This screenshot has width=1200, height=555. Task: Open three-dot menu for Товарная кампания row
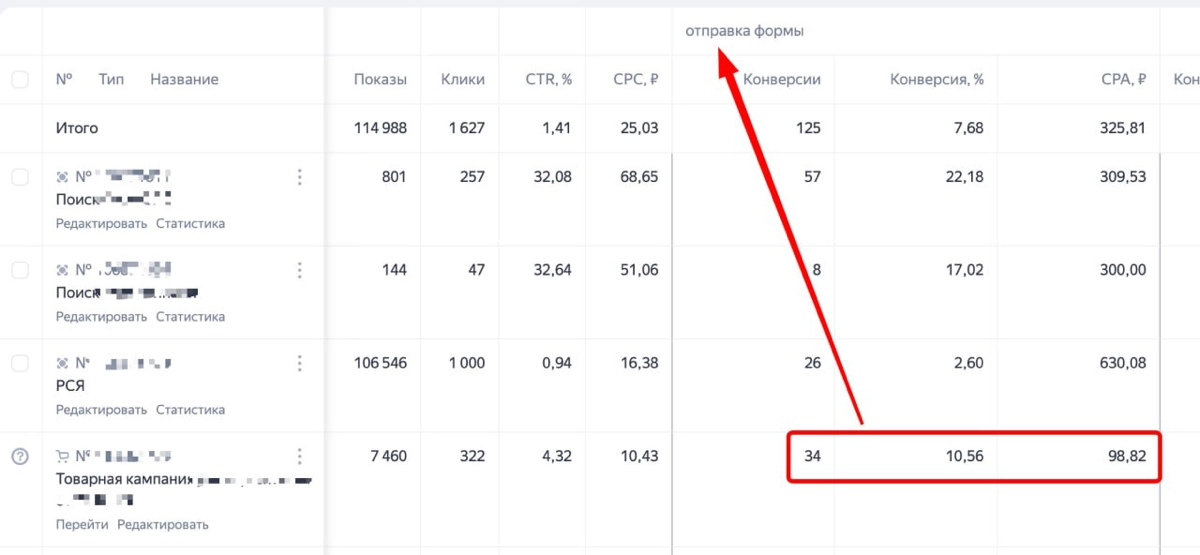(x=299, y=456)
